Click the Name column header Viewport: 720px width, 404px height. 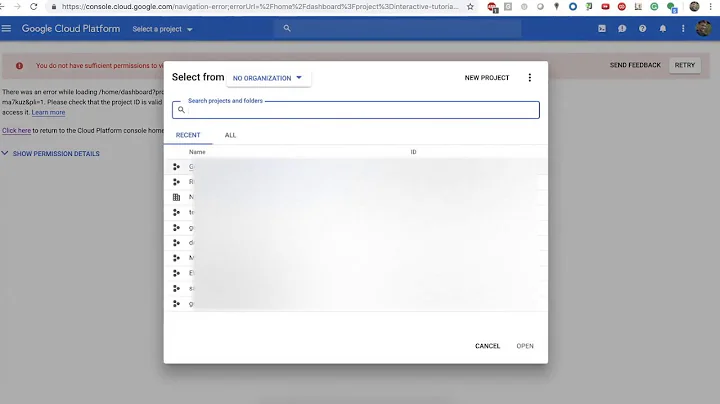point(197,152)
